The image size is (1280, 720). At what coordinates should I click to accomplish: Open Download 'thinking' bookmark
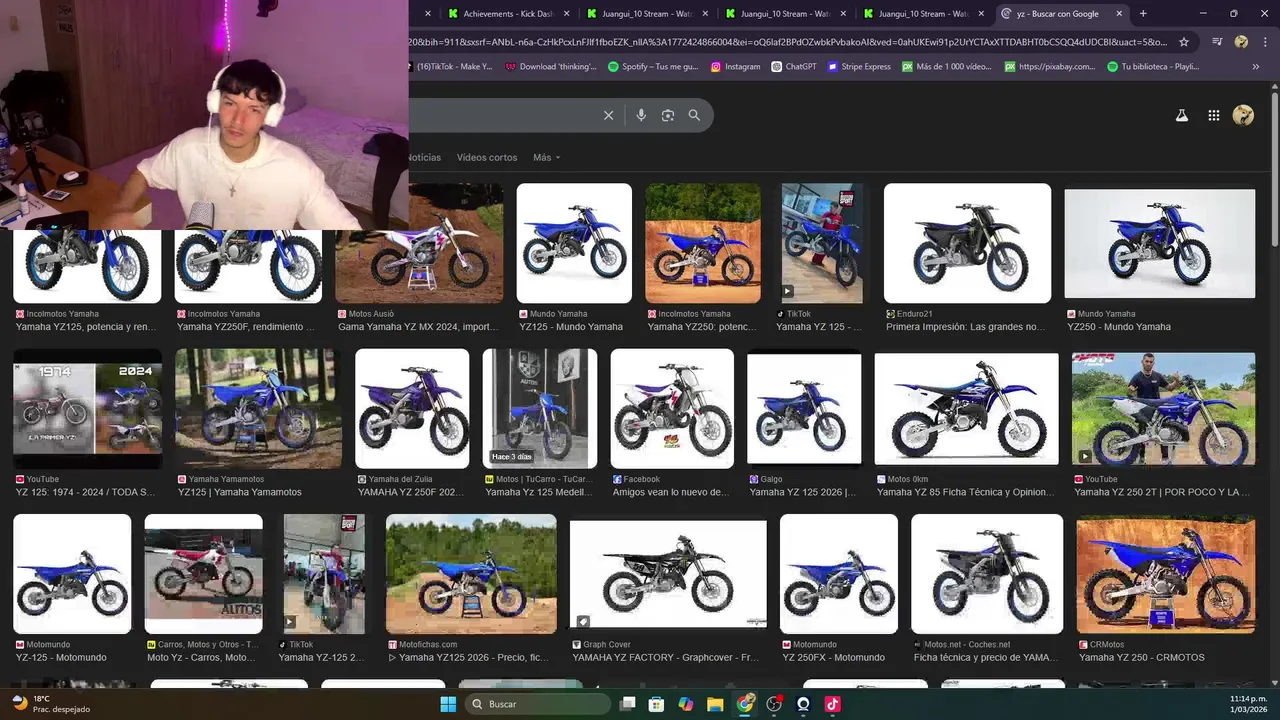point(551,67)
